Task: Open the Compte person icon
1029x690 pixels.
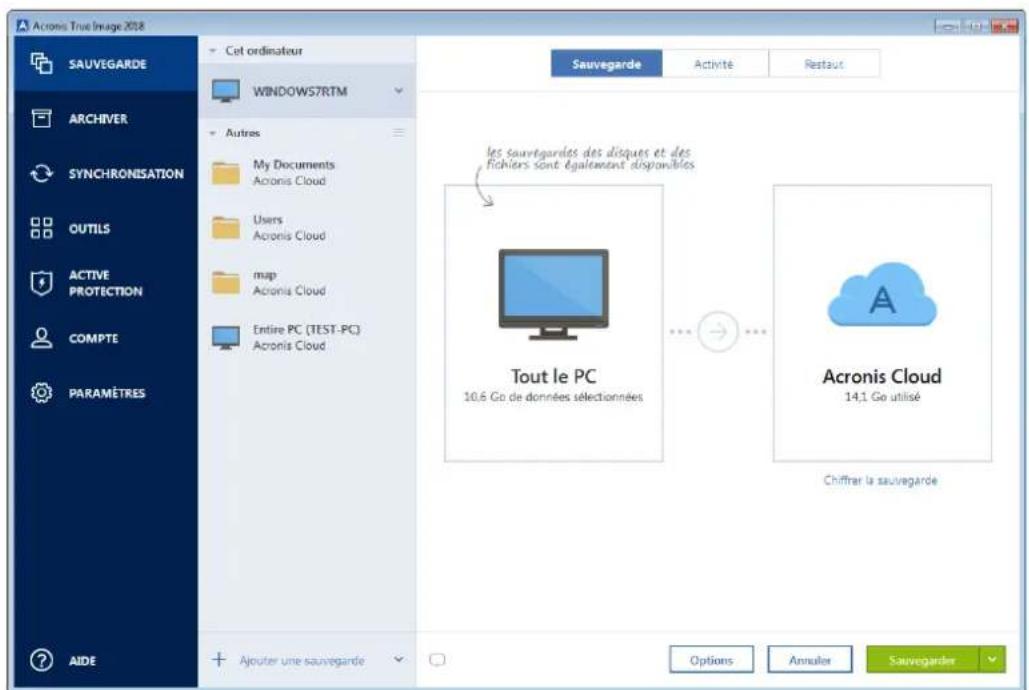Action: click(x=41, y=337)
